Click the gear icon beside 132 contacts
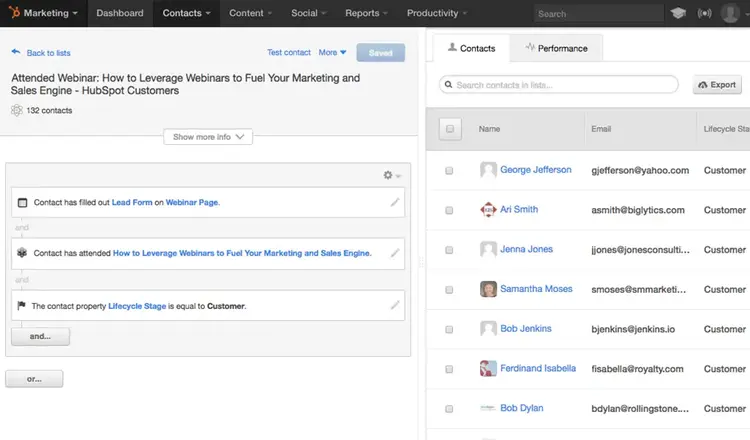Viewport: 750px width, 440px height. click(17, 110)
